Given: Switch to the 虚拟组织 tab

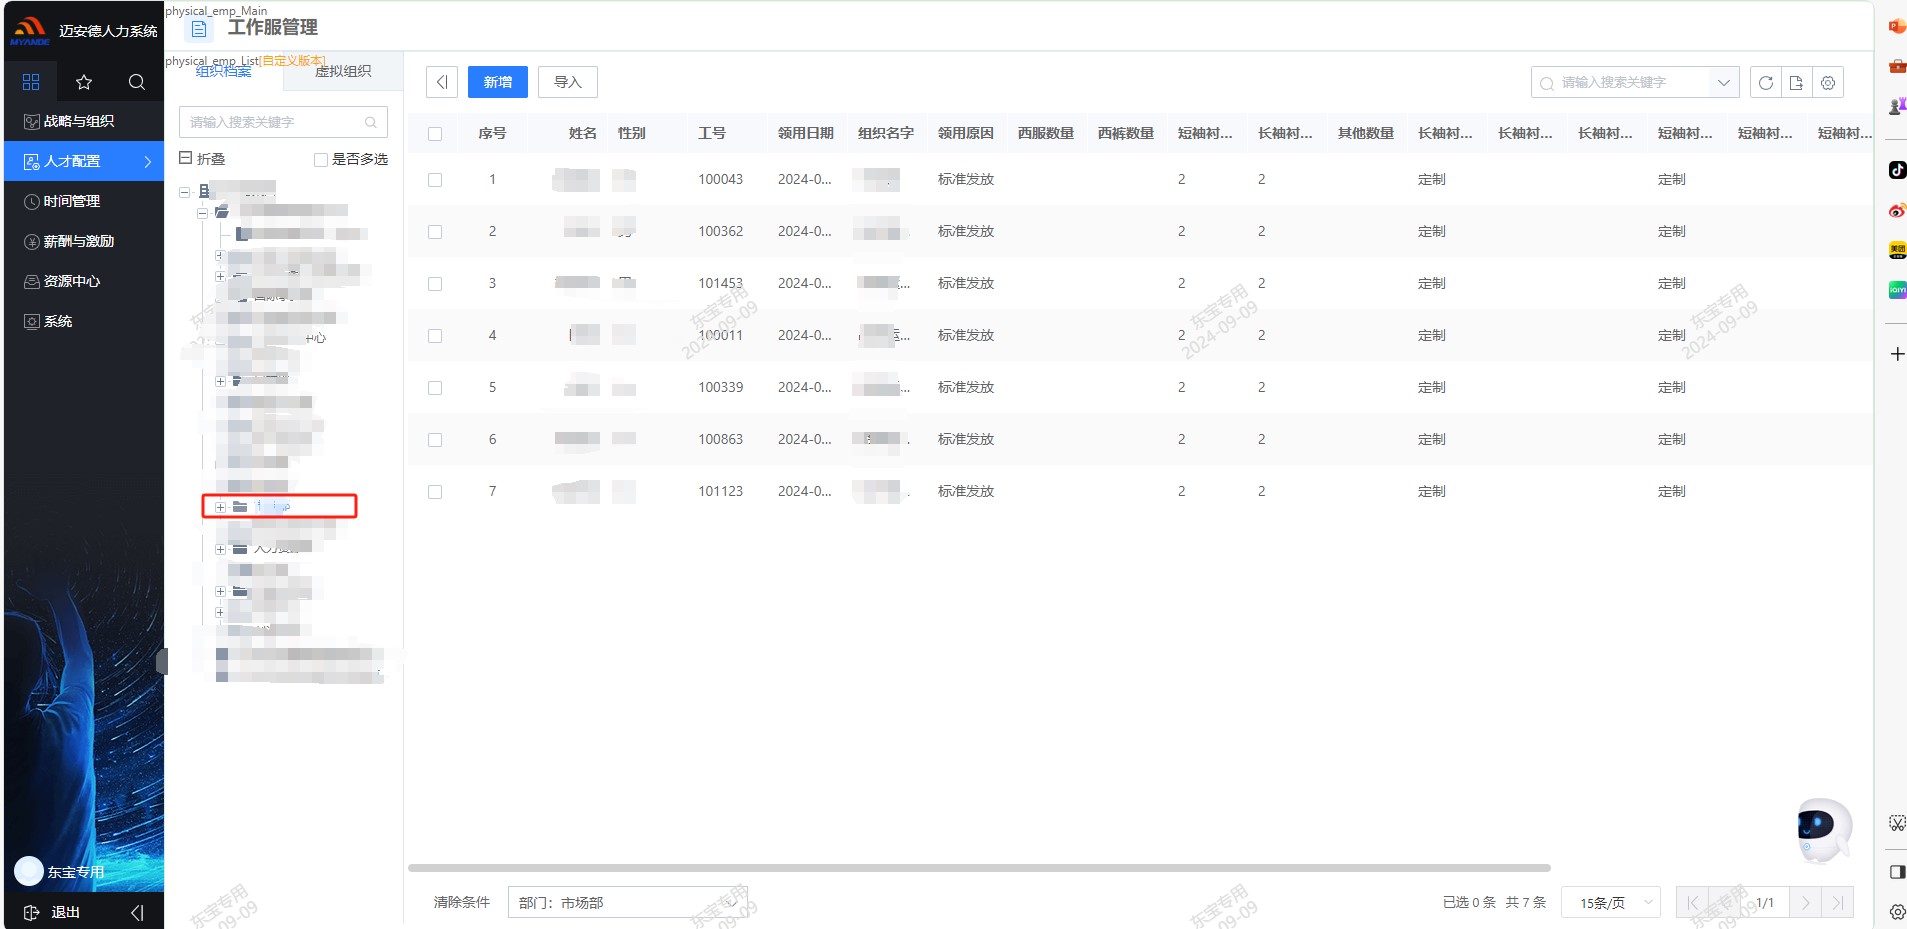Looking at the screenshot, I should (x=343, y=71).
